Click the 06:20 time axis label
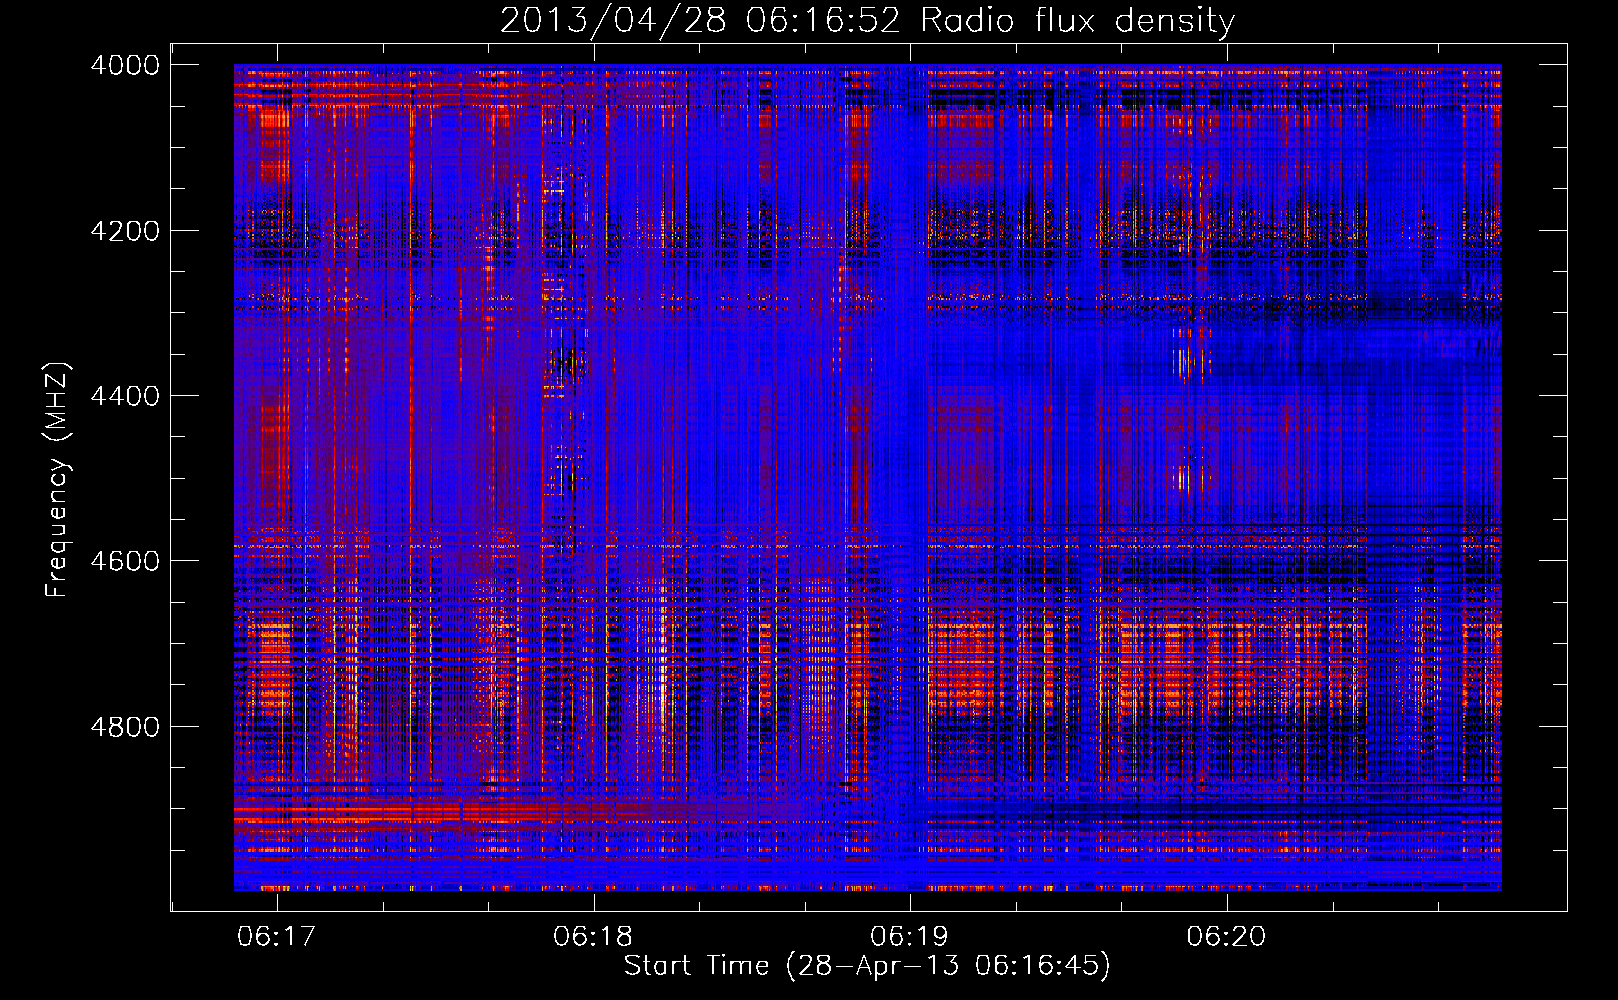The height and width of the screenshot is (1000, 1618). click(1226, 937)
